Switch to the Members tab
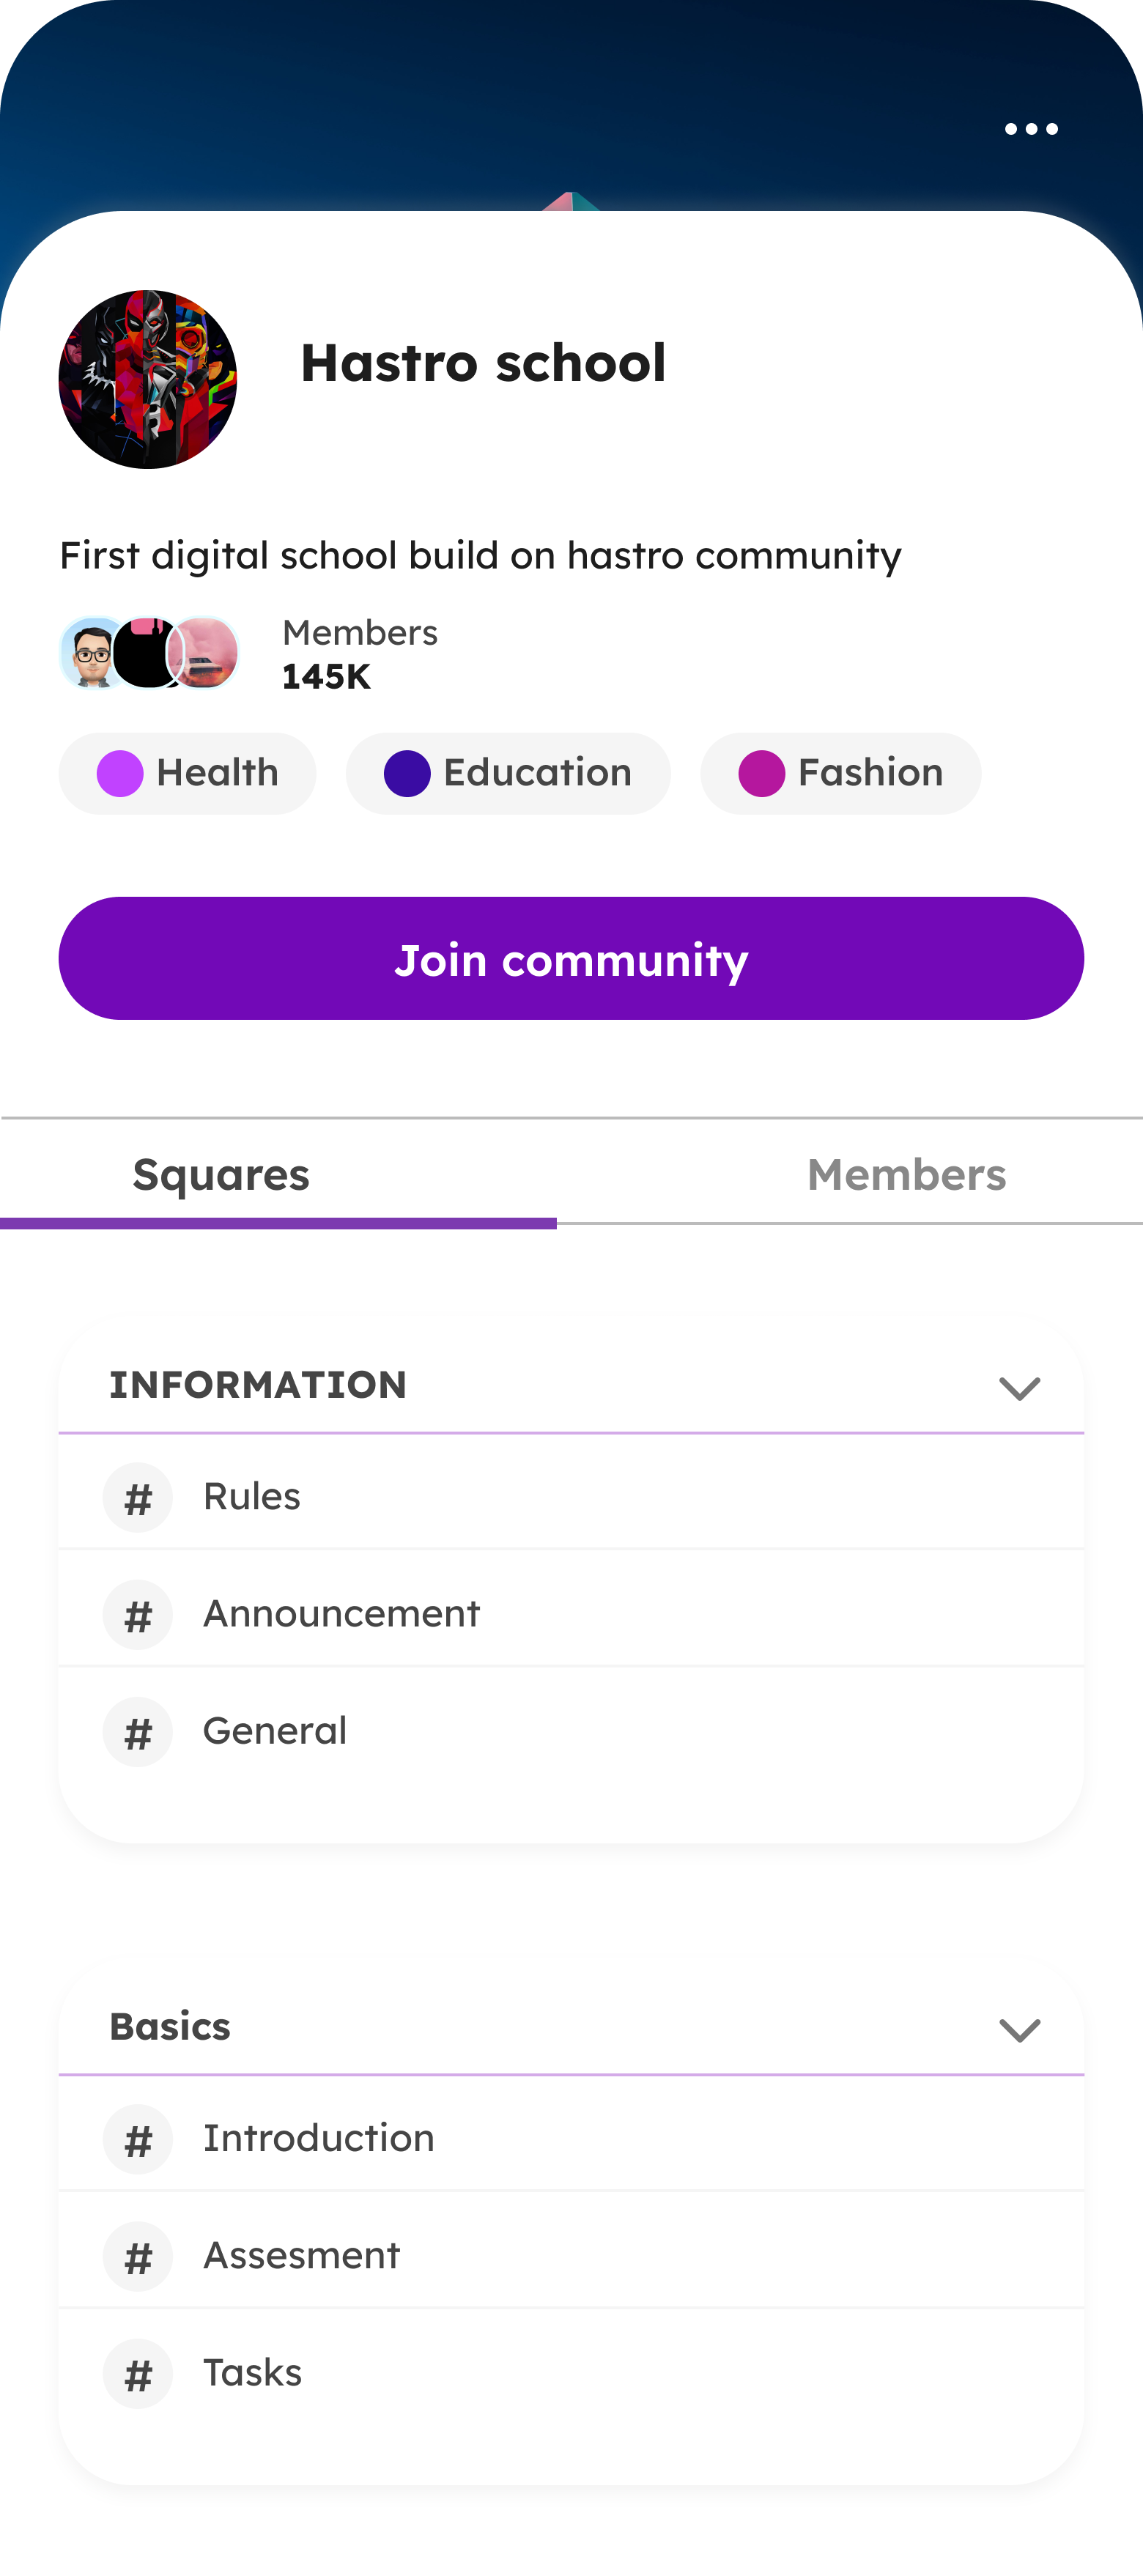The image size is (1143, 2576). point(906,1175)
